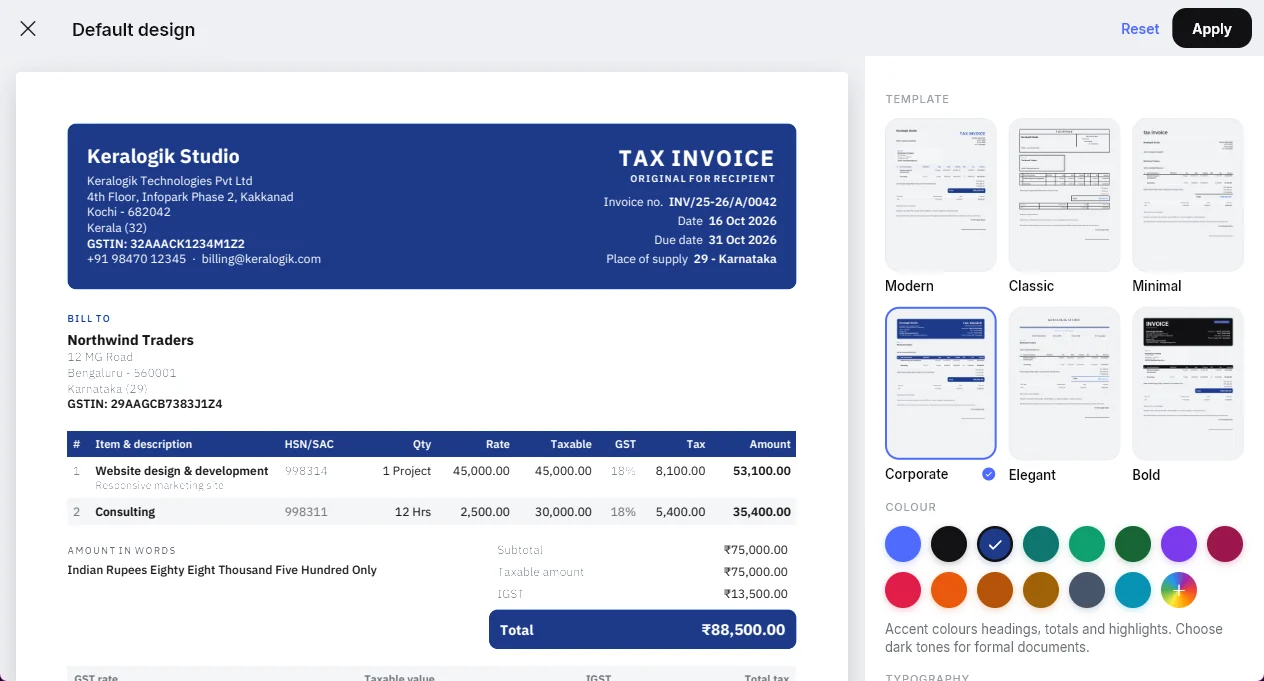Click the amount '35,400.00'

click(x=762, y=512)
